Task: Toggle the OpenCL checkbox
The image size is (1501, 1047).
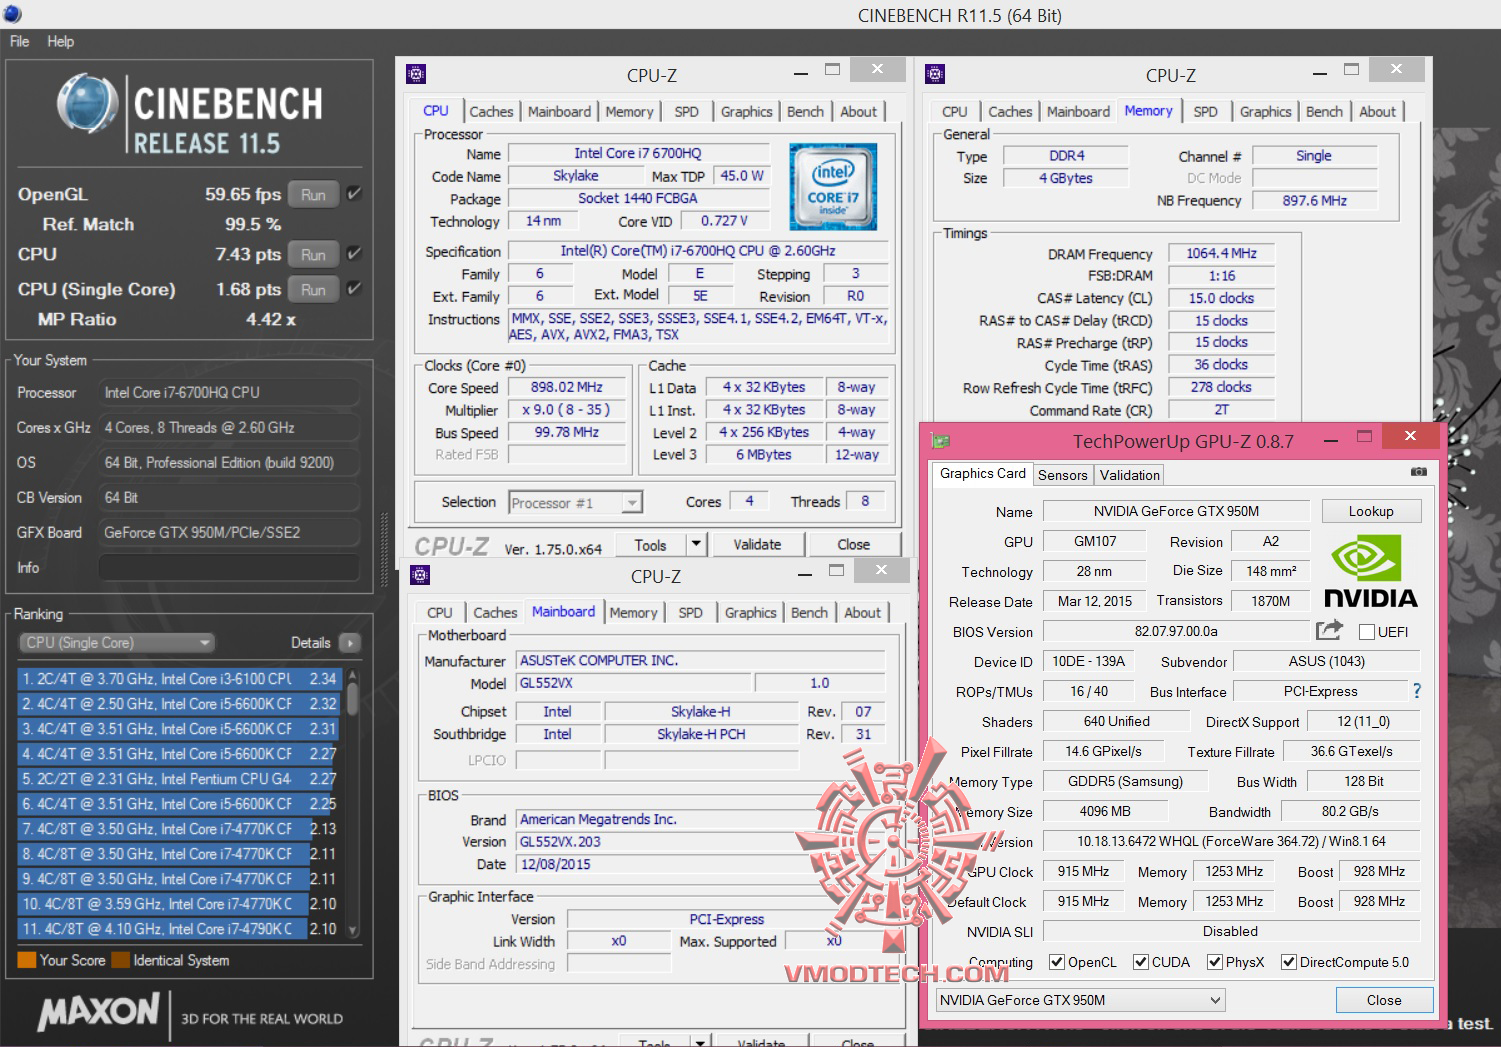Action: pos(1056,962)
